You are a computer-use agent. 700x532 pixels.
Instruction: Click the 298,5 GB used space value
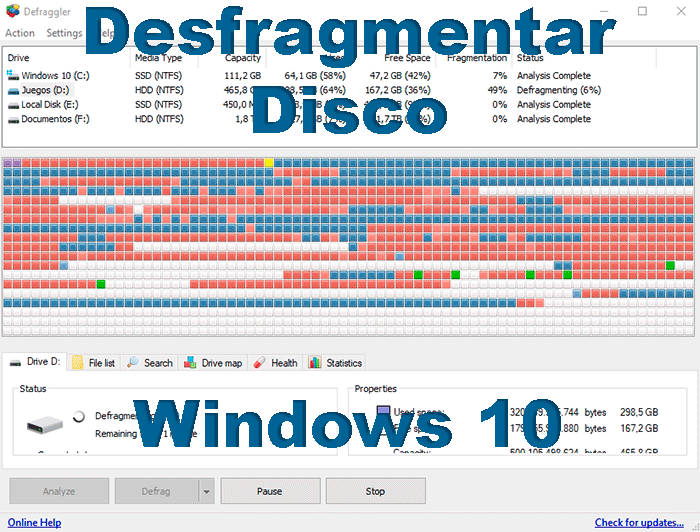click(639, 412)
